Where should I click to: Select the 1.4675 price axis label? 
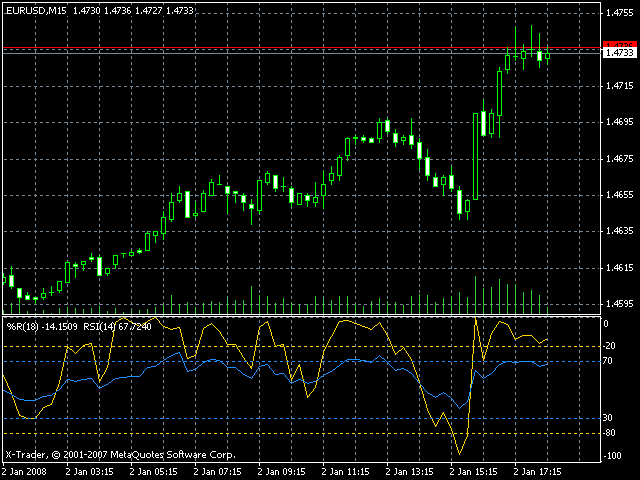[620, 158]
